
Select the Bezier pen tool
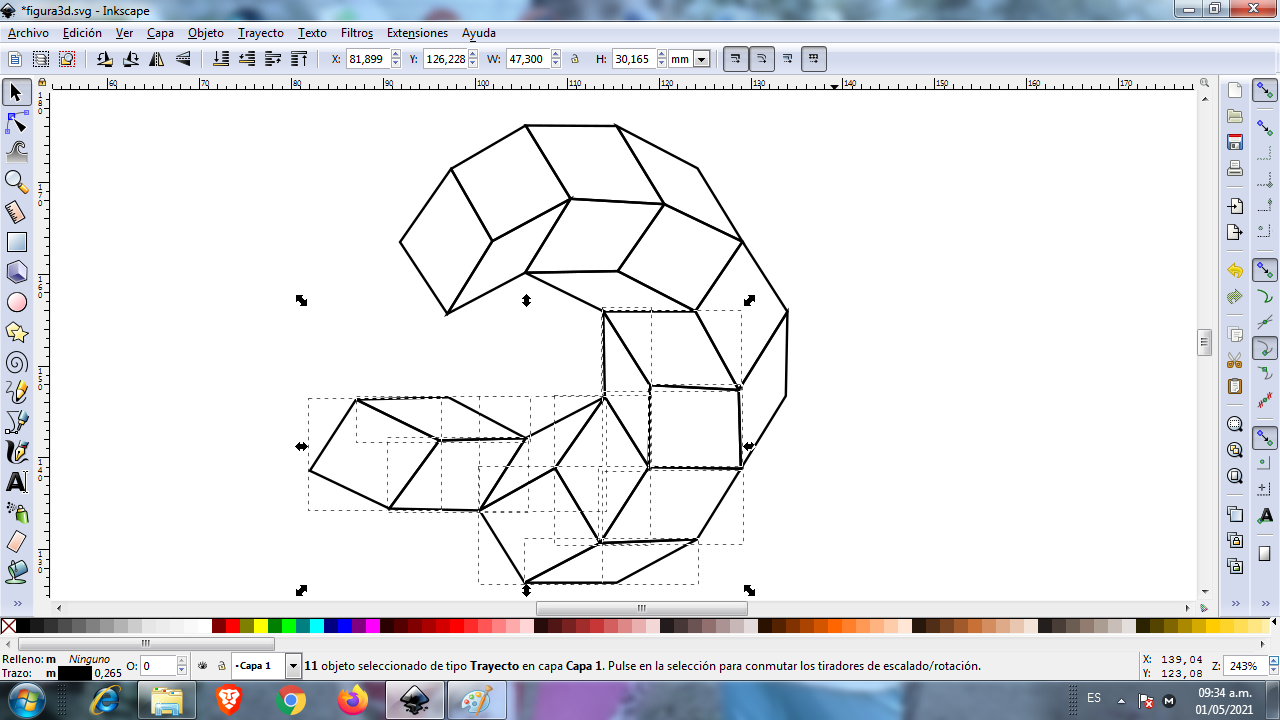click(x=16, y=422)
